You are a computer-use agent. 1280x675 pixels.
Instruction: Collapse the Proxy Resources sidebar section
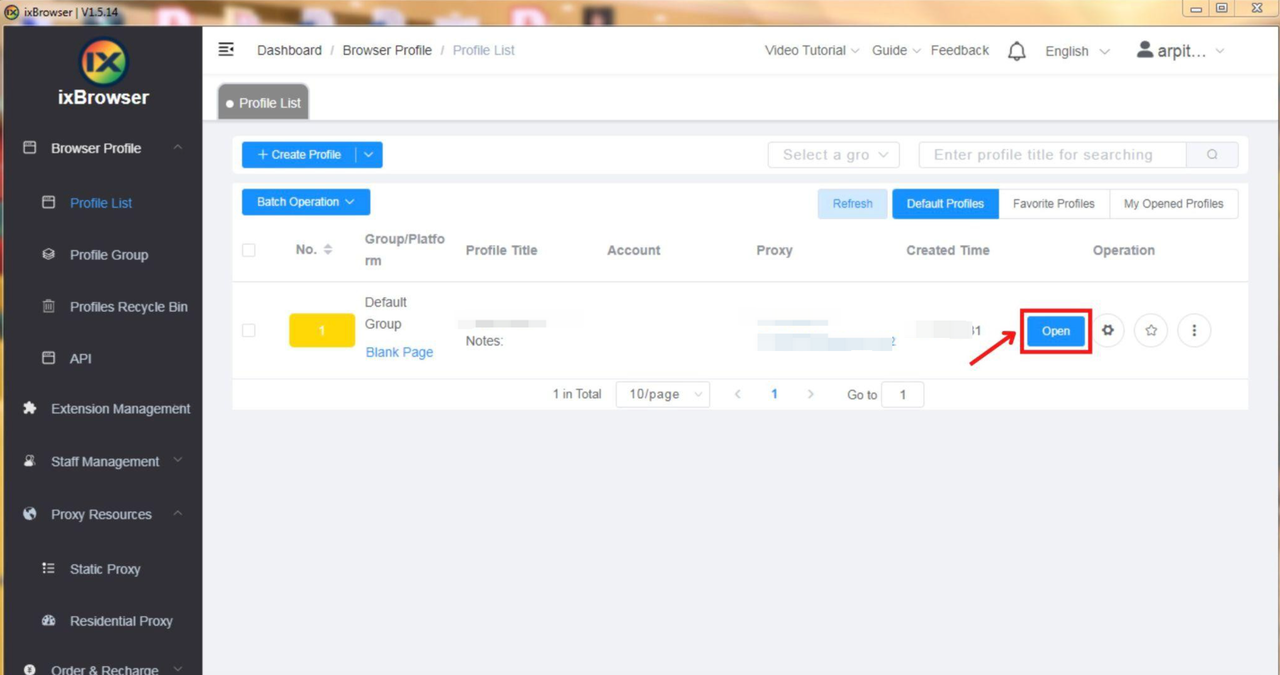point(177,514)
